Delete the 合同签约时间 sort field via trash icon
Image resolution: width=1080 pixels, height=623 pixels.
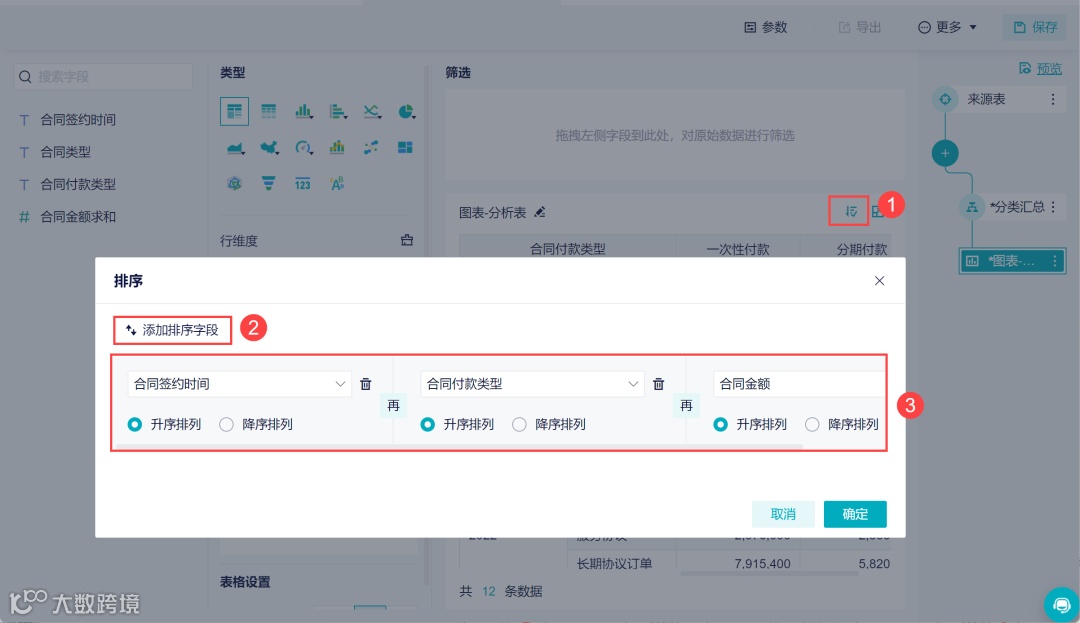coord(366,383)
